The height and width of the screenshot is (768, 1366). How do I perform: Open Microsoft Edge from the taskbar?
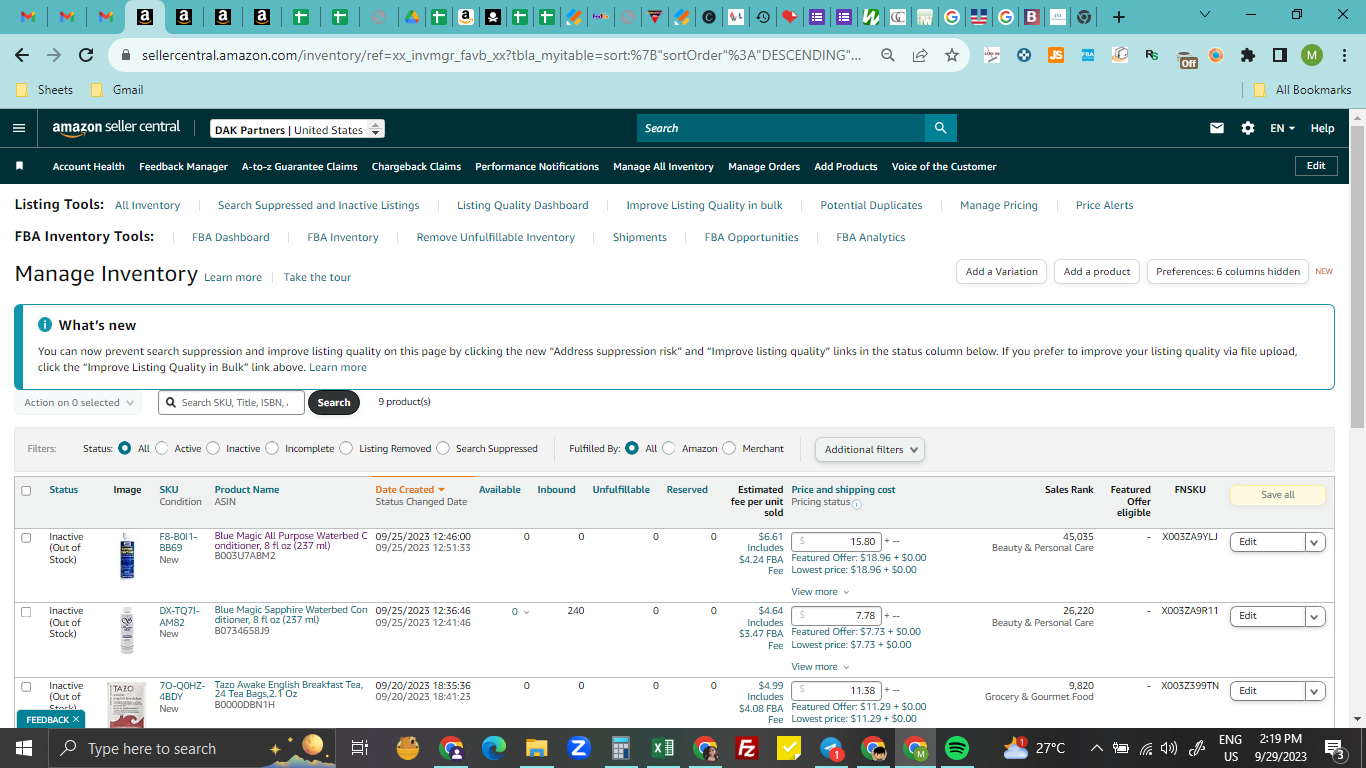[494, 748]
